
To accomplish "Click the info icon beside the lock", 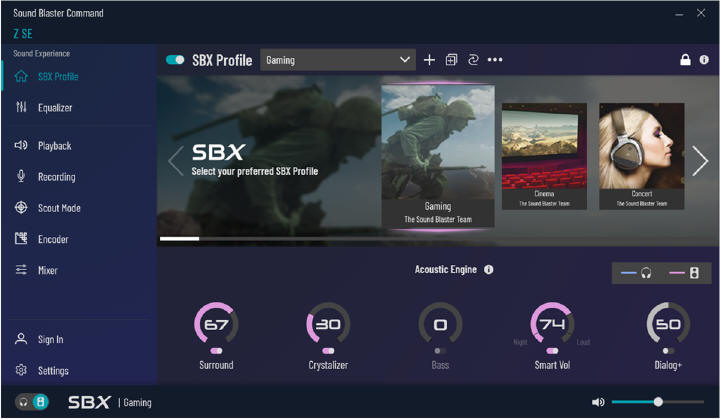I will 704,60.
